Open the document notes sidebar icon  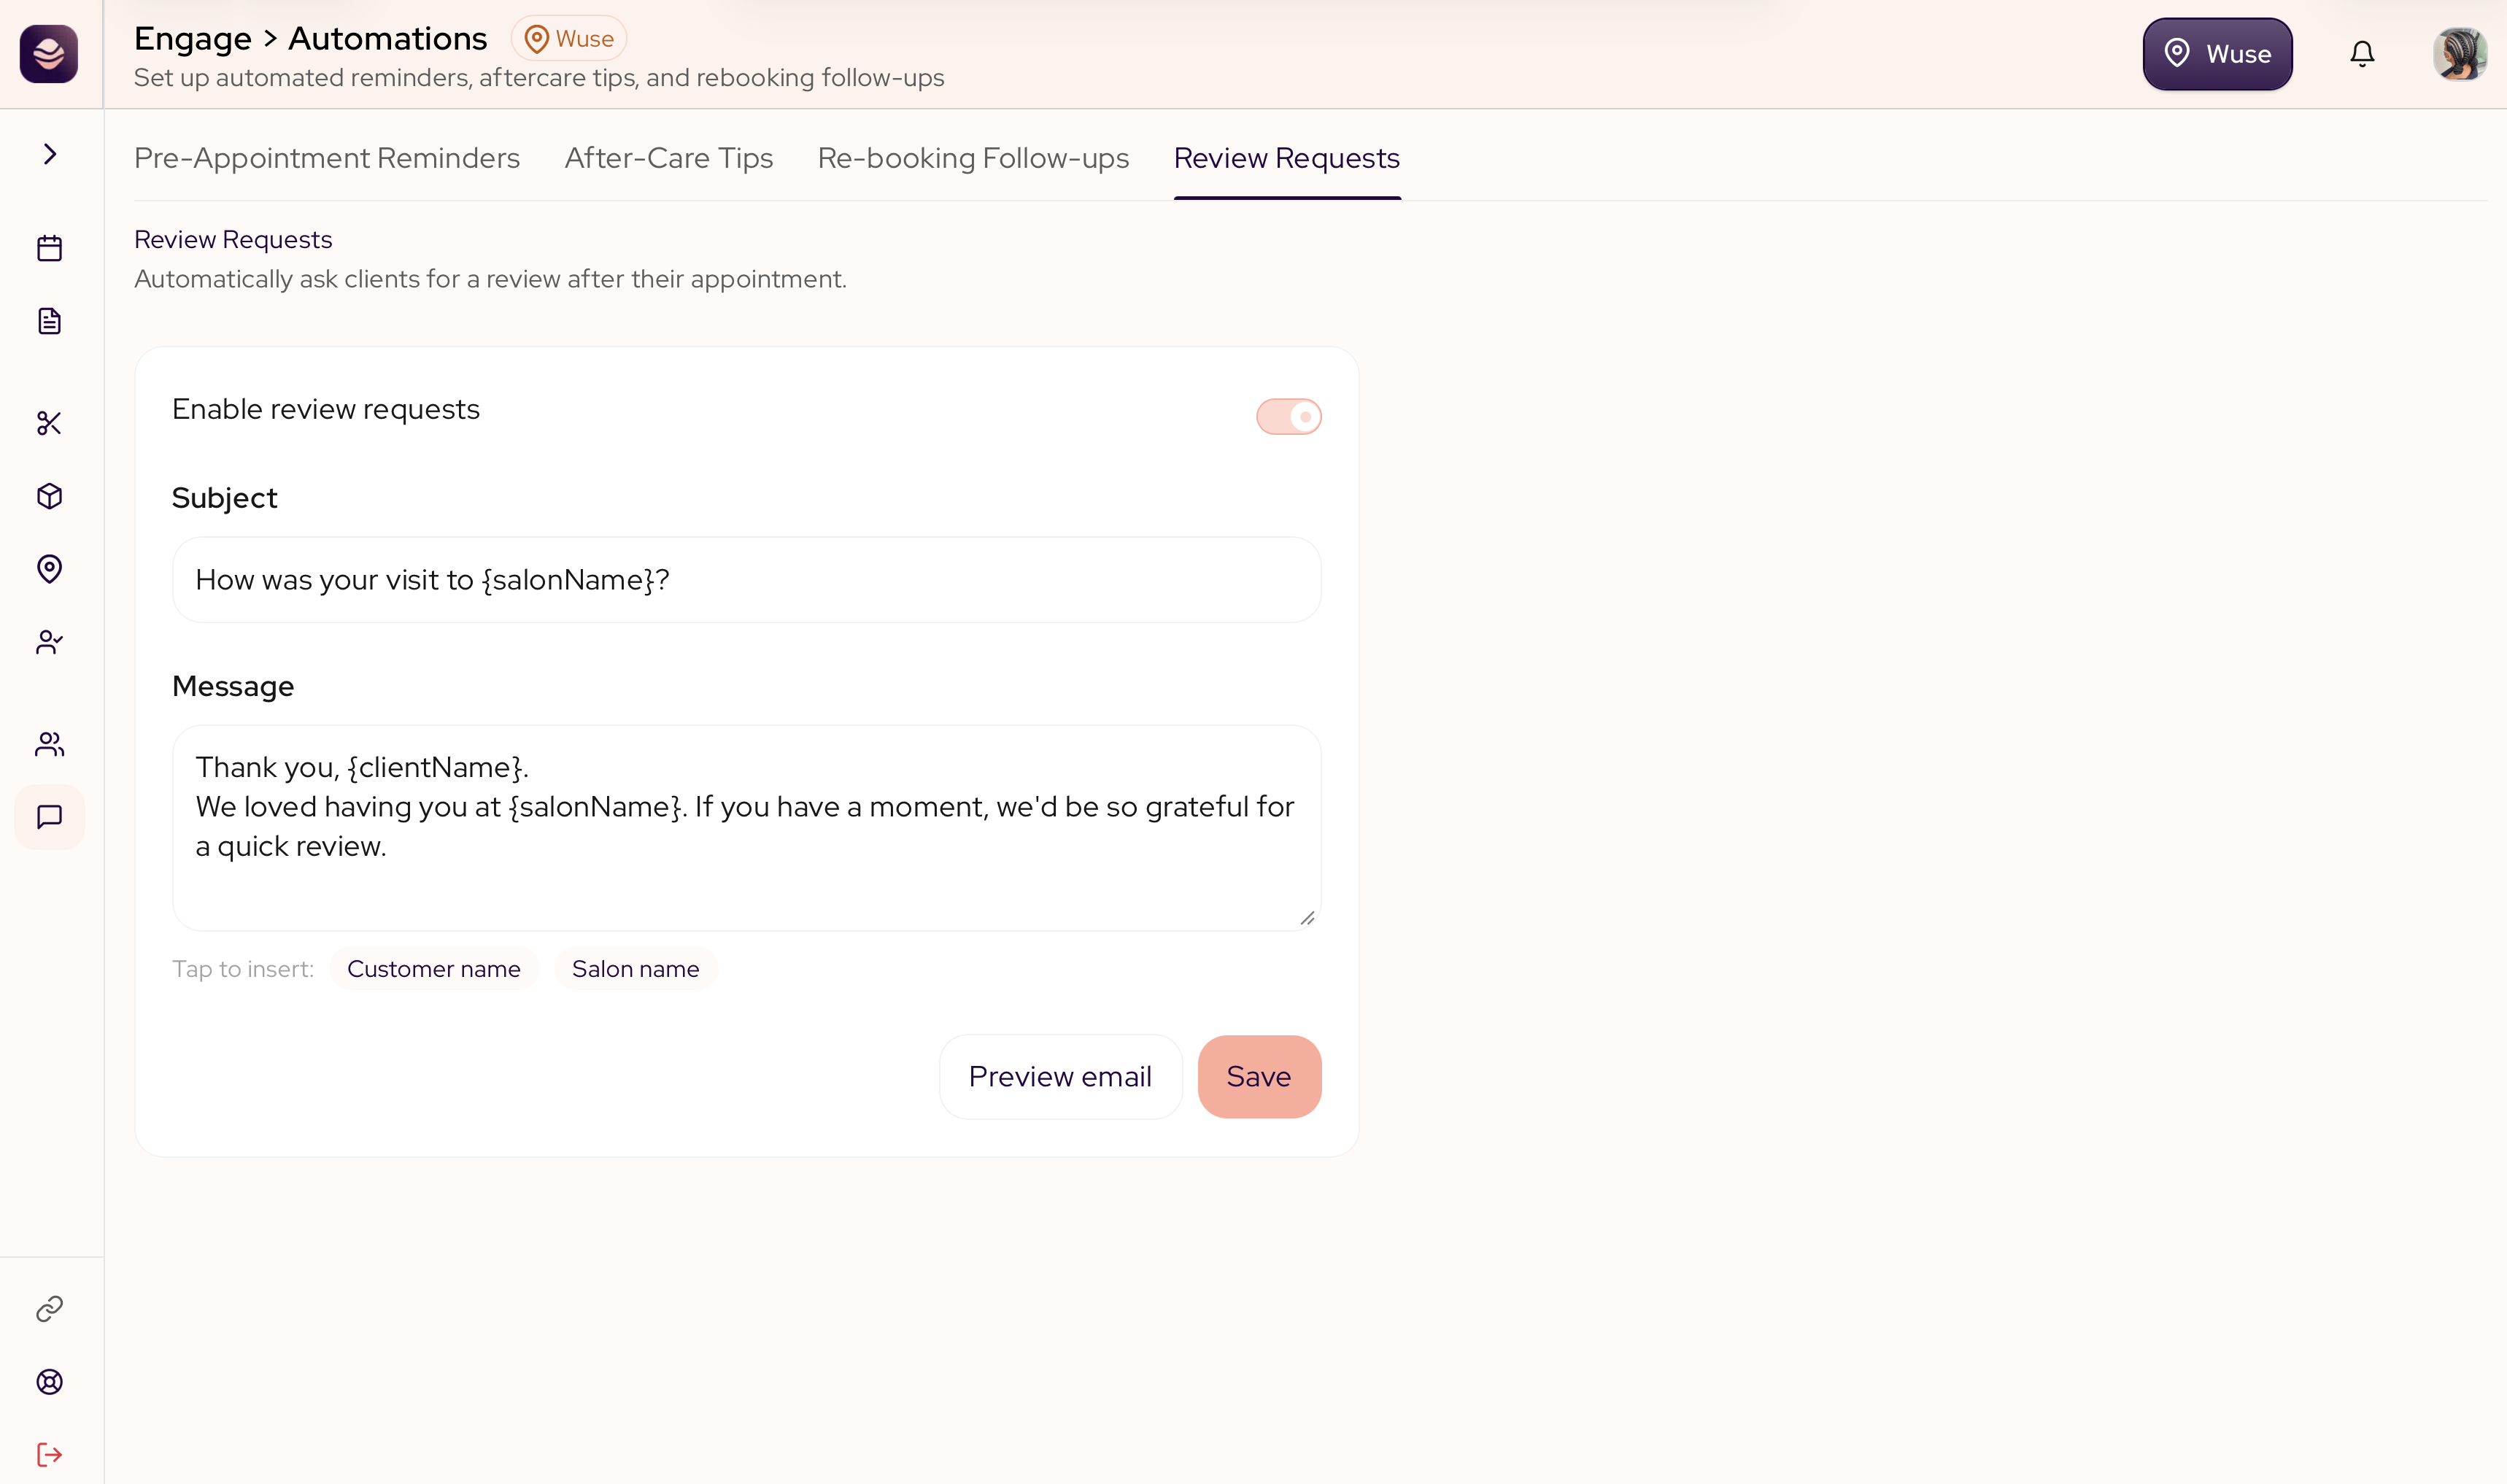click(49, 321)
